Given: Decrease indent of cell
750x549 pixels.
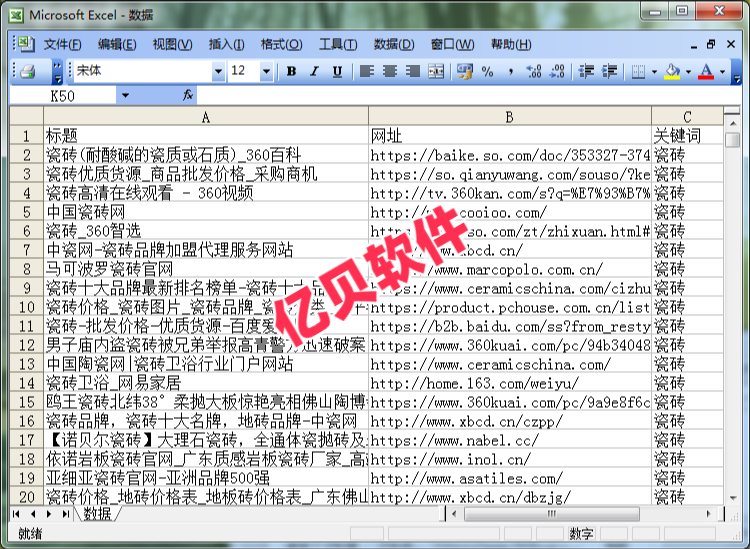Looking at the screenshot, I should [586, 72].
